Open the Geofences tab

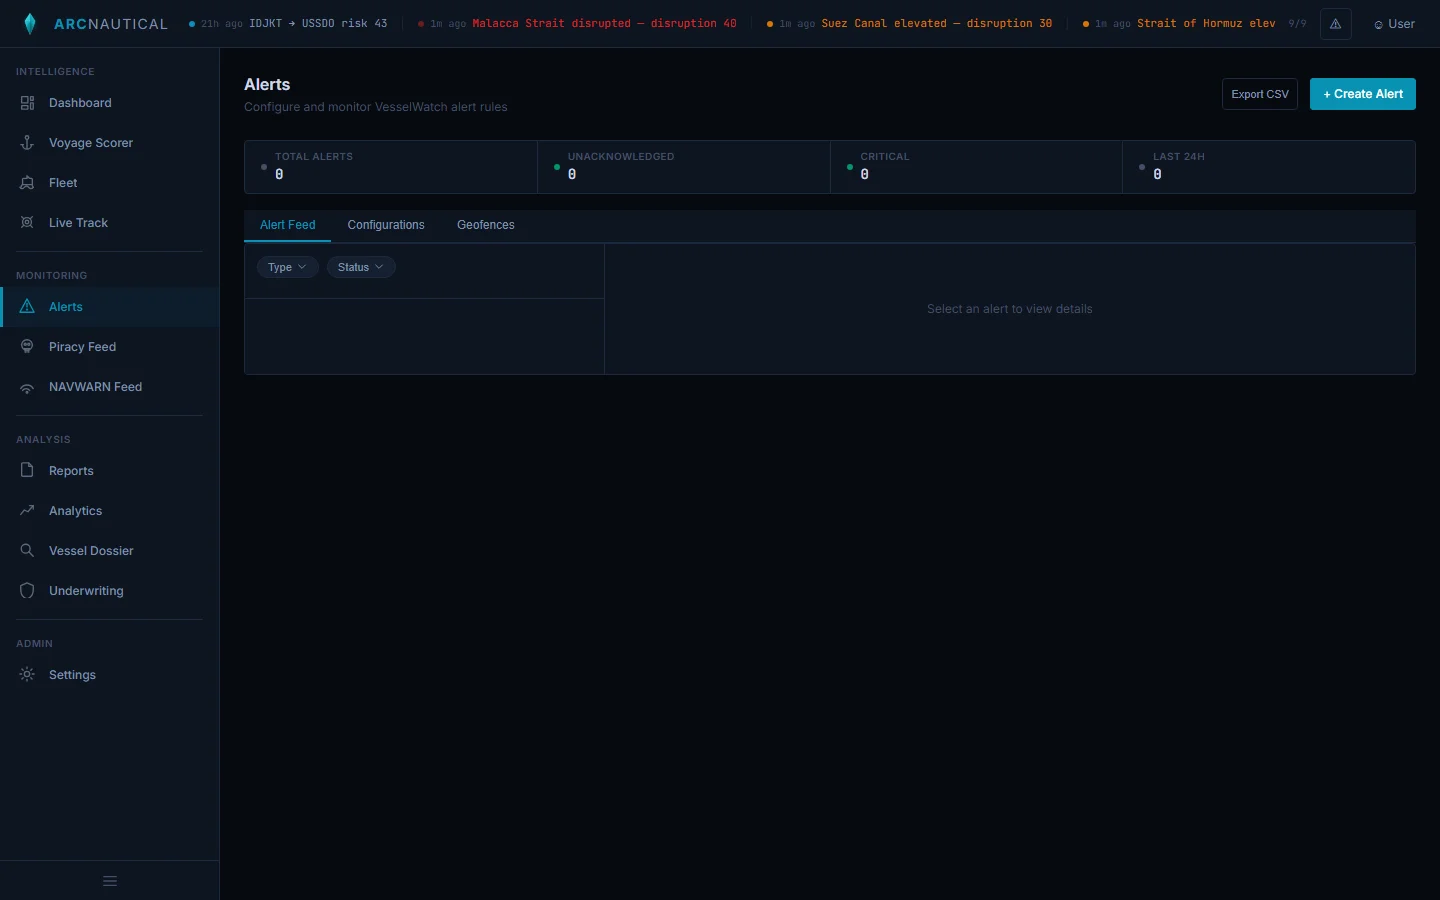pos(486,225)
